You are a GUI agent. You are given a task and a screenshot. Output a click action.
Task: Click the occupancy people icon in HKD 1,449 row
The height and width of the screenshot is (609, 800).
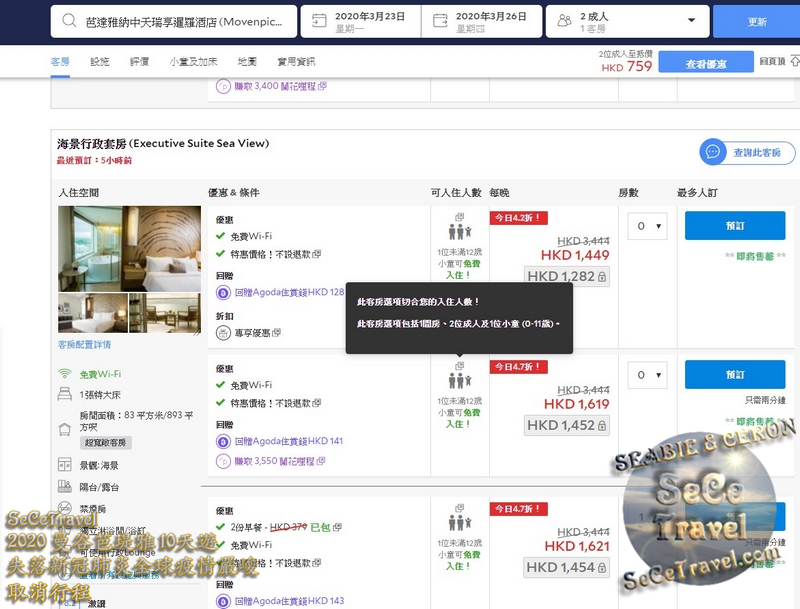coord(460,232)
